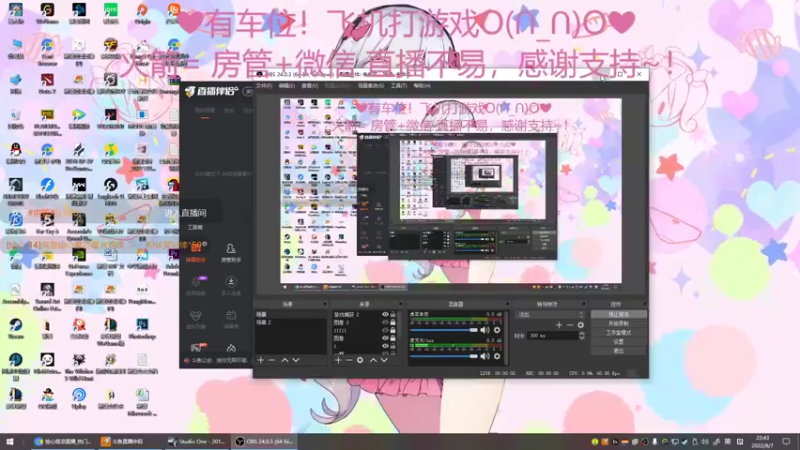The image size is (800, 450).
Task: Open the Windows Start button
Action: (10, 441)
